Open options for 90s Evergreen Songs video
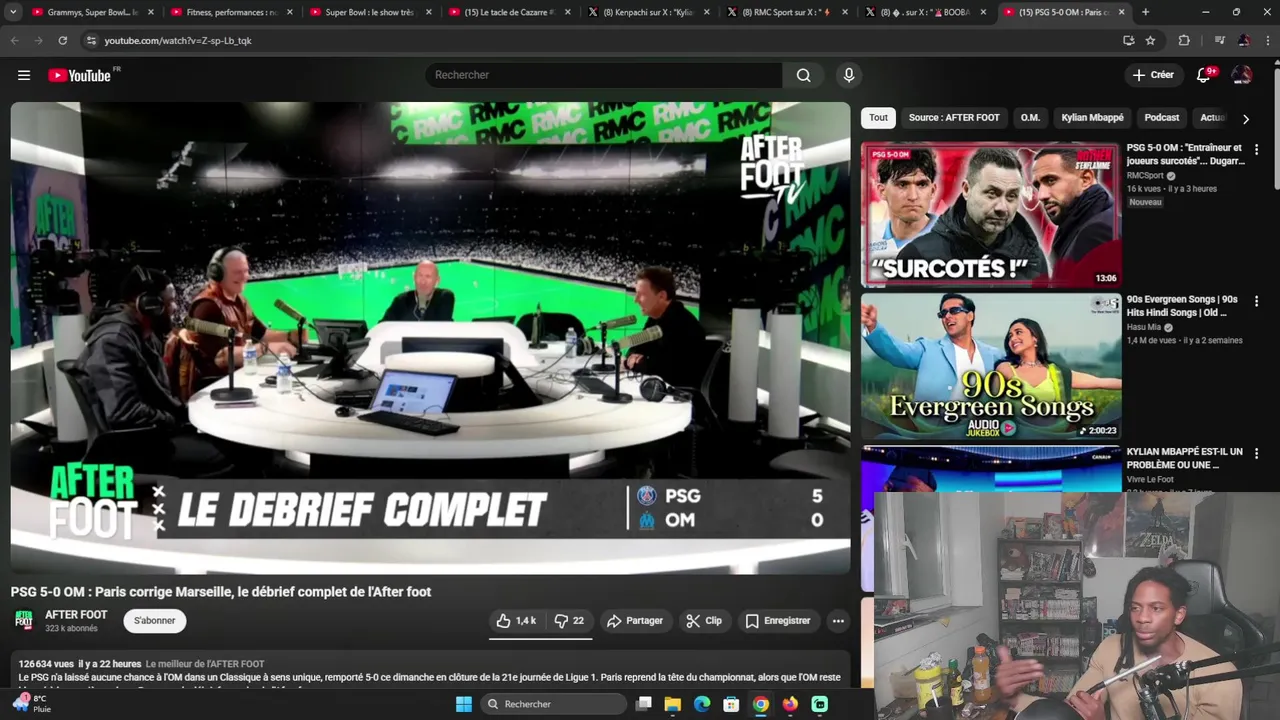This screenshot has height=720, width=1280. 1256,301
